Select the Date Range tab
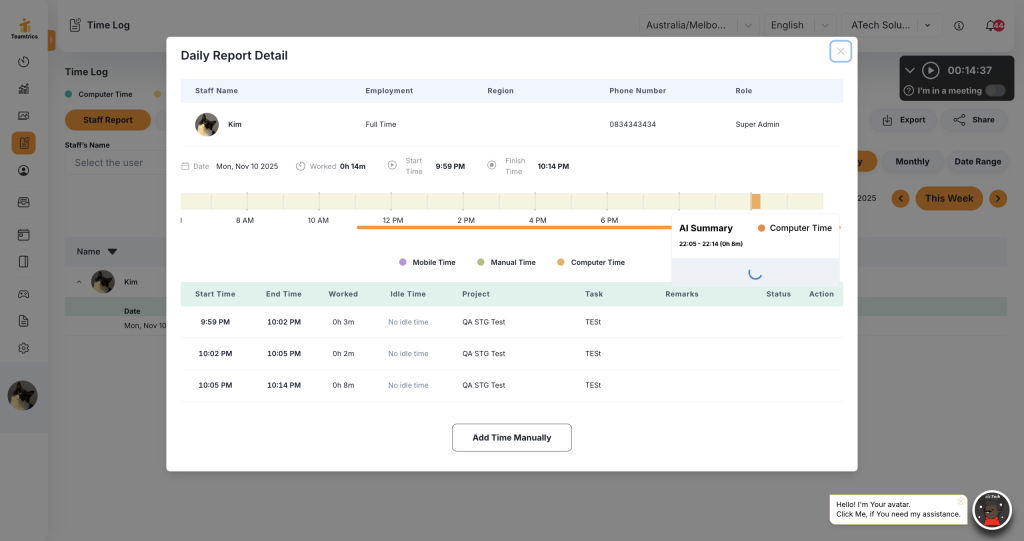The width and height of the screenshot is (1024, 541). click(977, 162)
